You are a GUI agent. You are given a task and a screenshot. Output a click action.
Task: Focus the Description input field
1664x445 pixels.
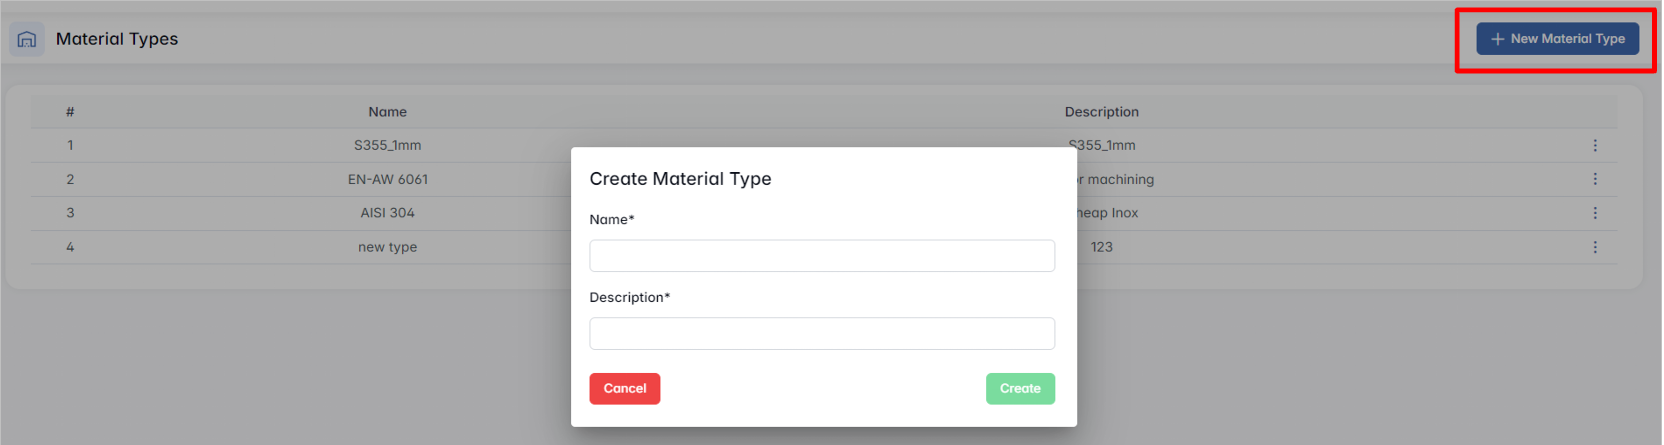click(x=821, y=334)
